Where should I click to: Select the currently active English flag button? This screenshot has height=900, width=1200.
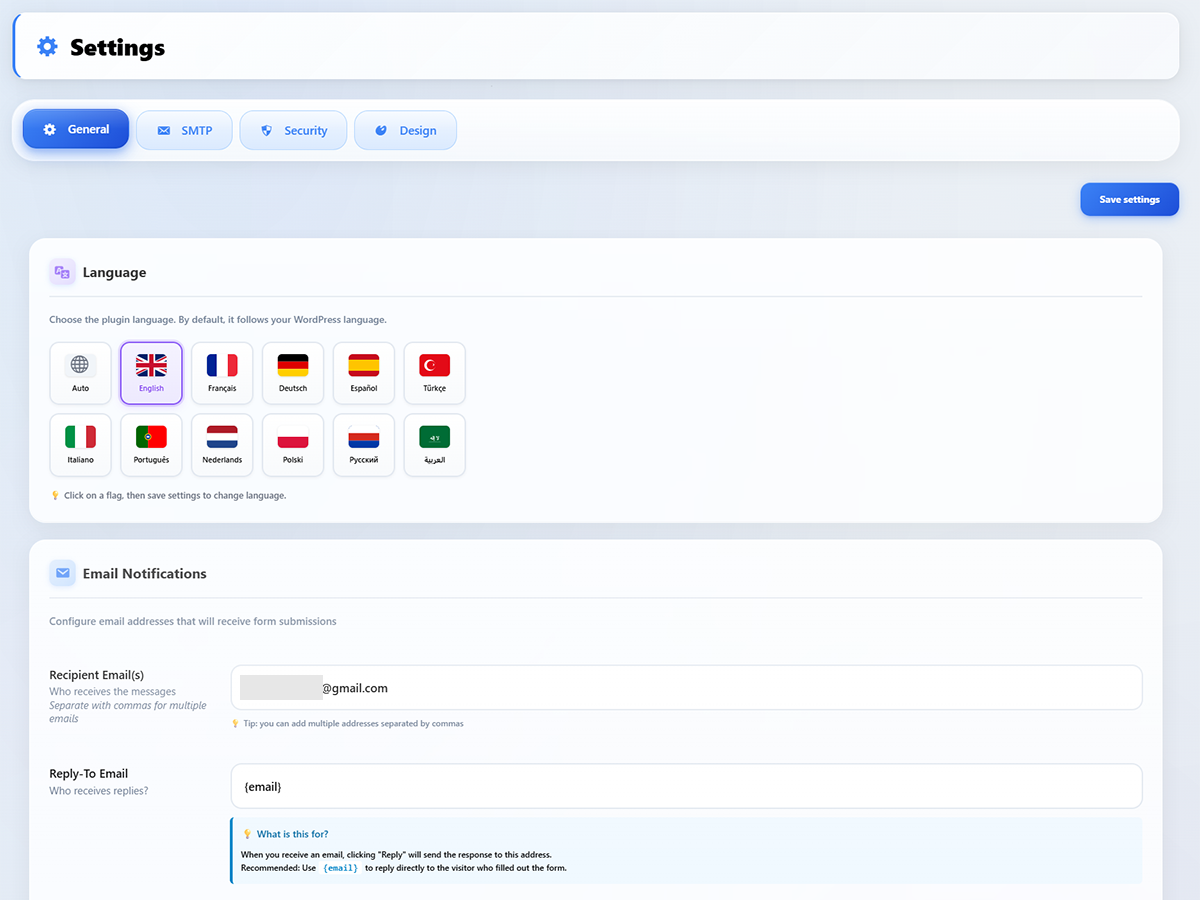coord(151,373)
